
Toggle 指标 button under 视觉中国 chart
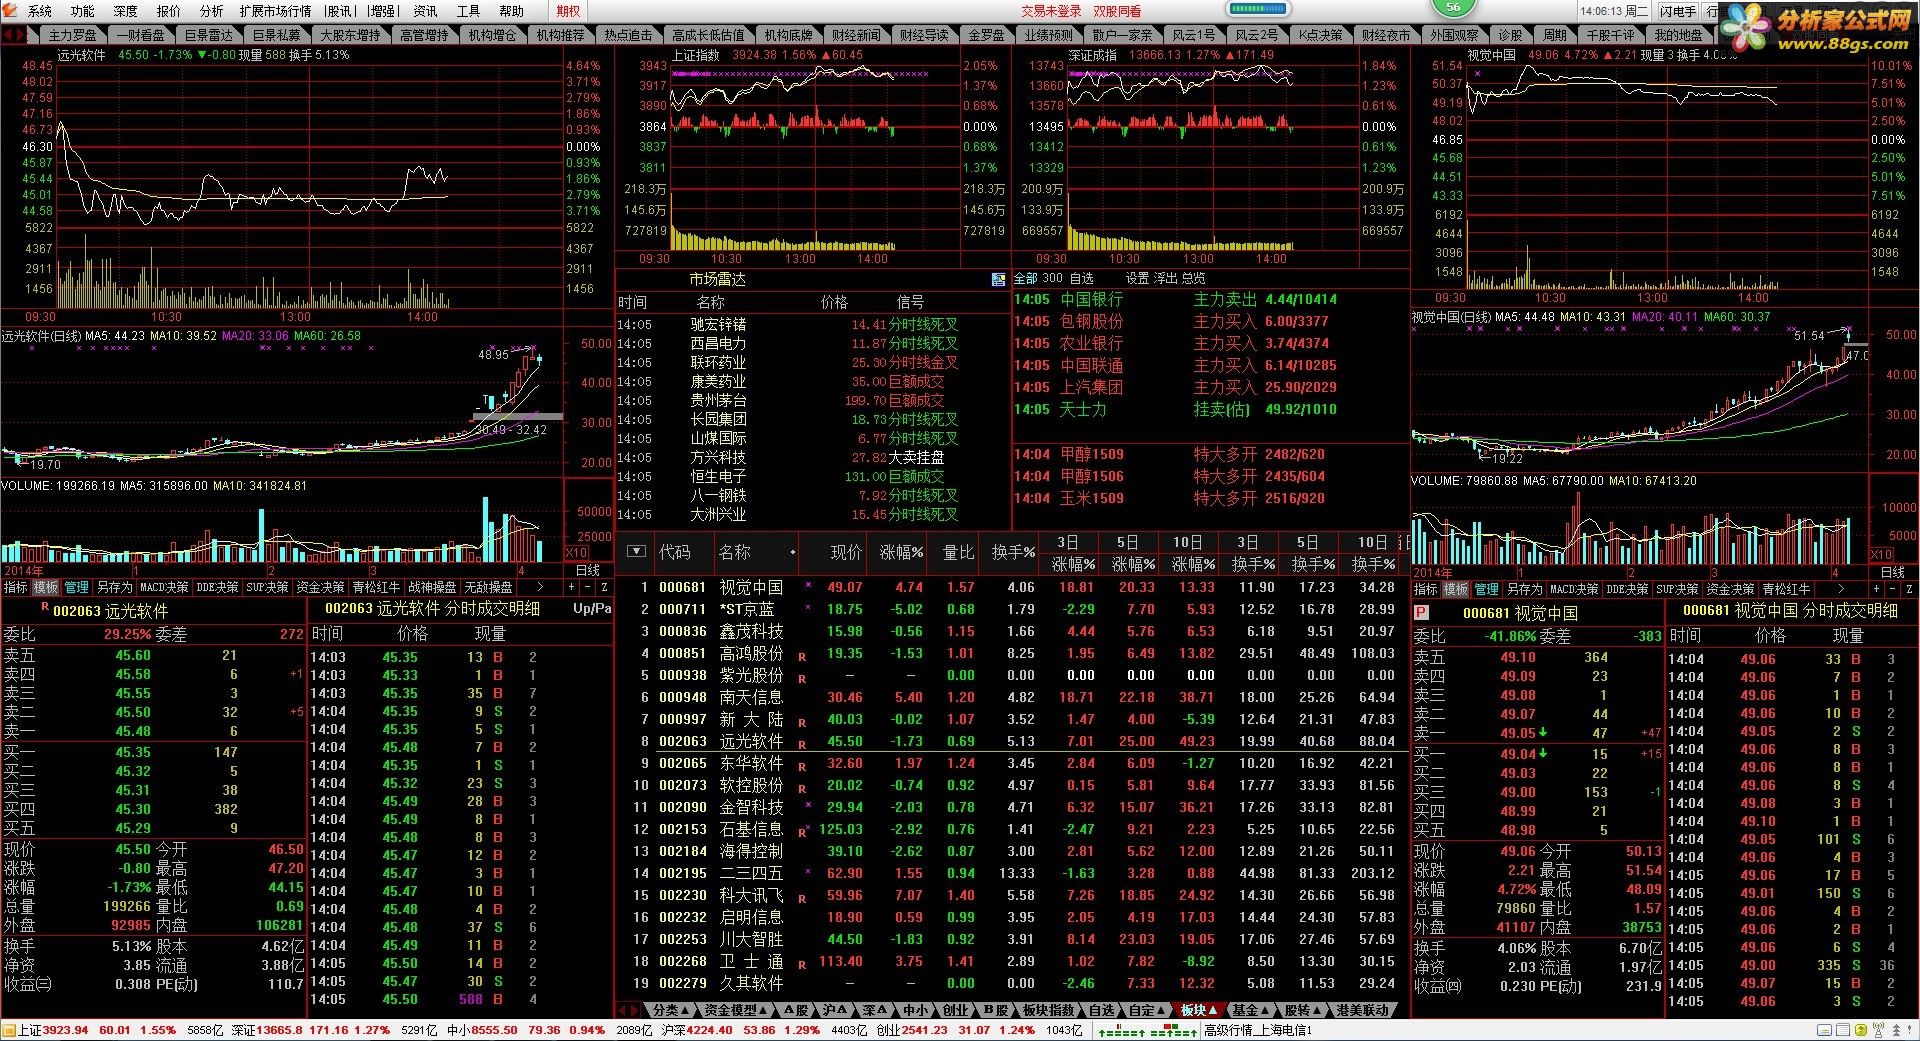pyautogui.click(x=1425, y=589)
